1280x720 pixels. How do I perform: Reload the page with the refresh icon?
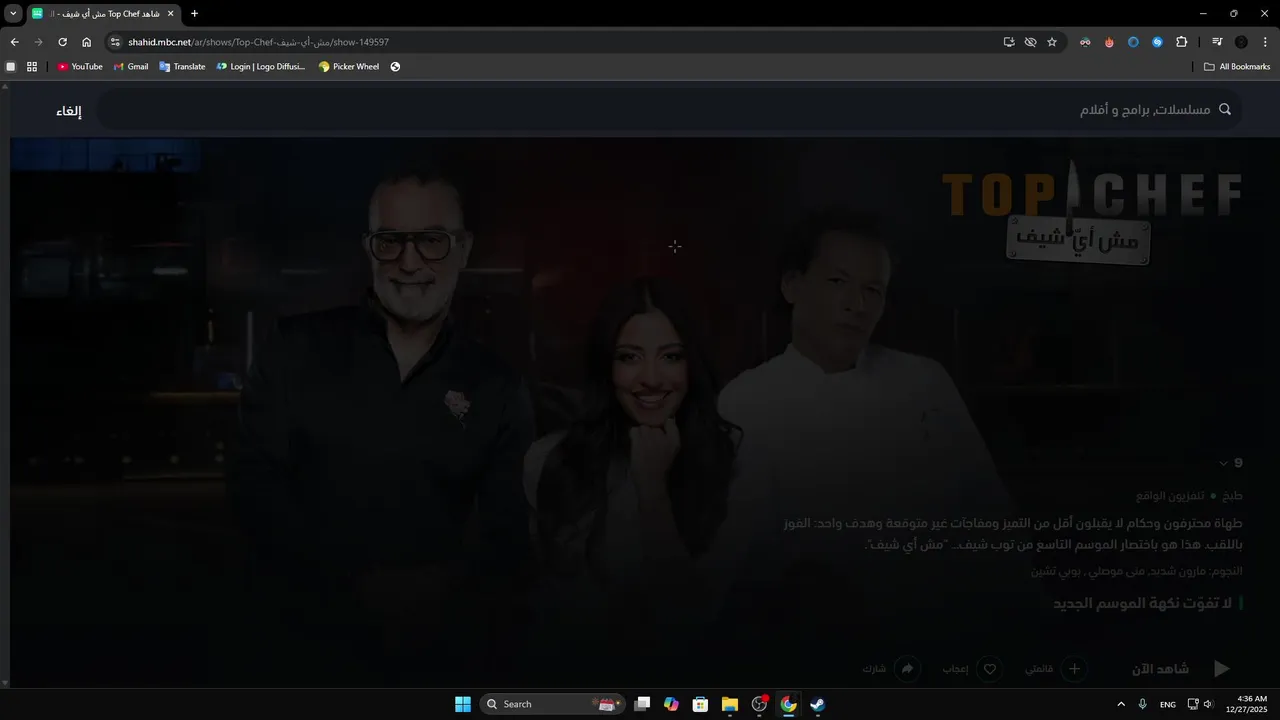(62, 42)
